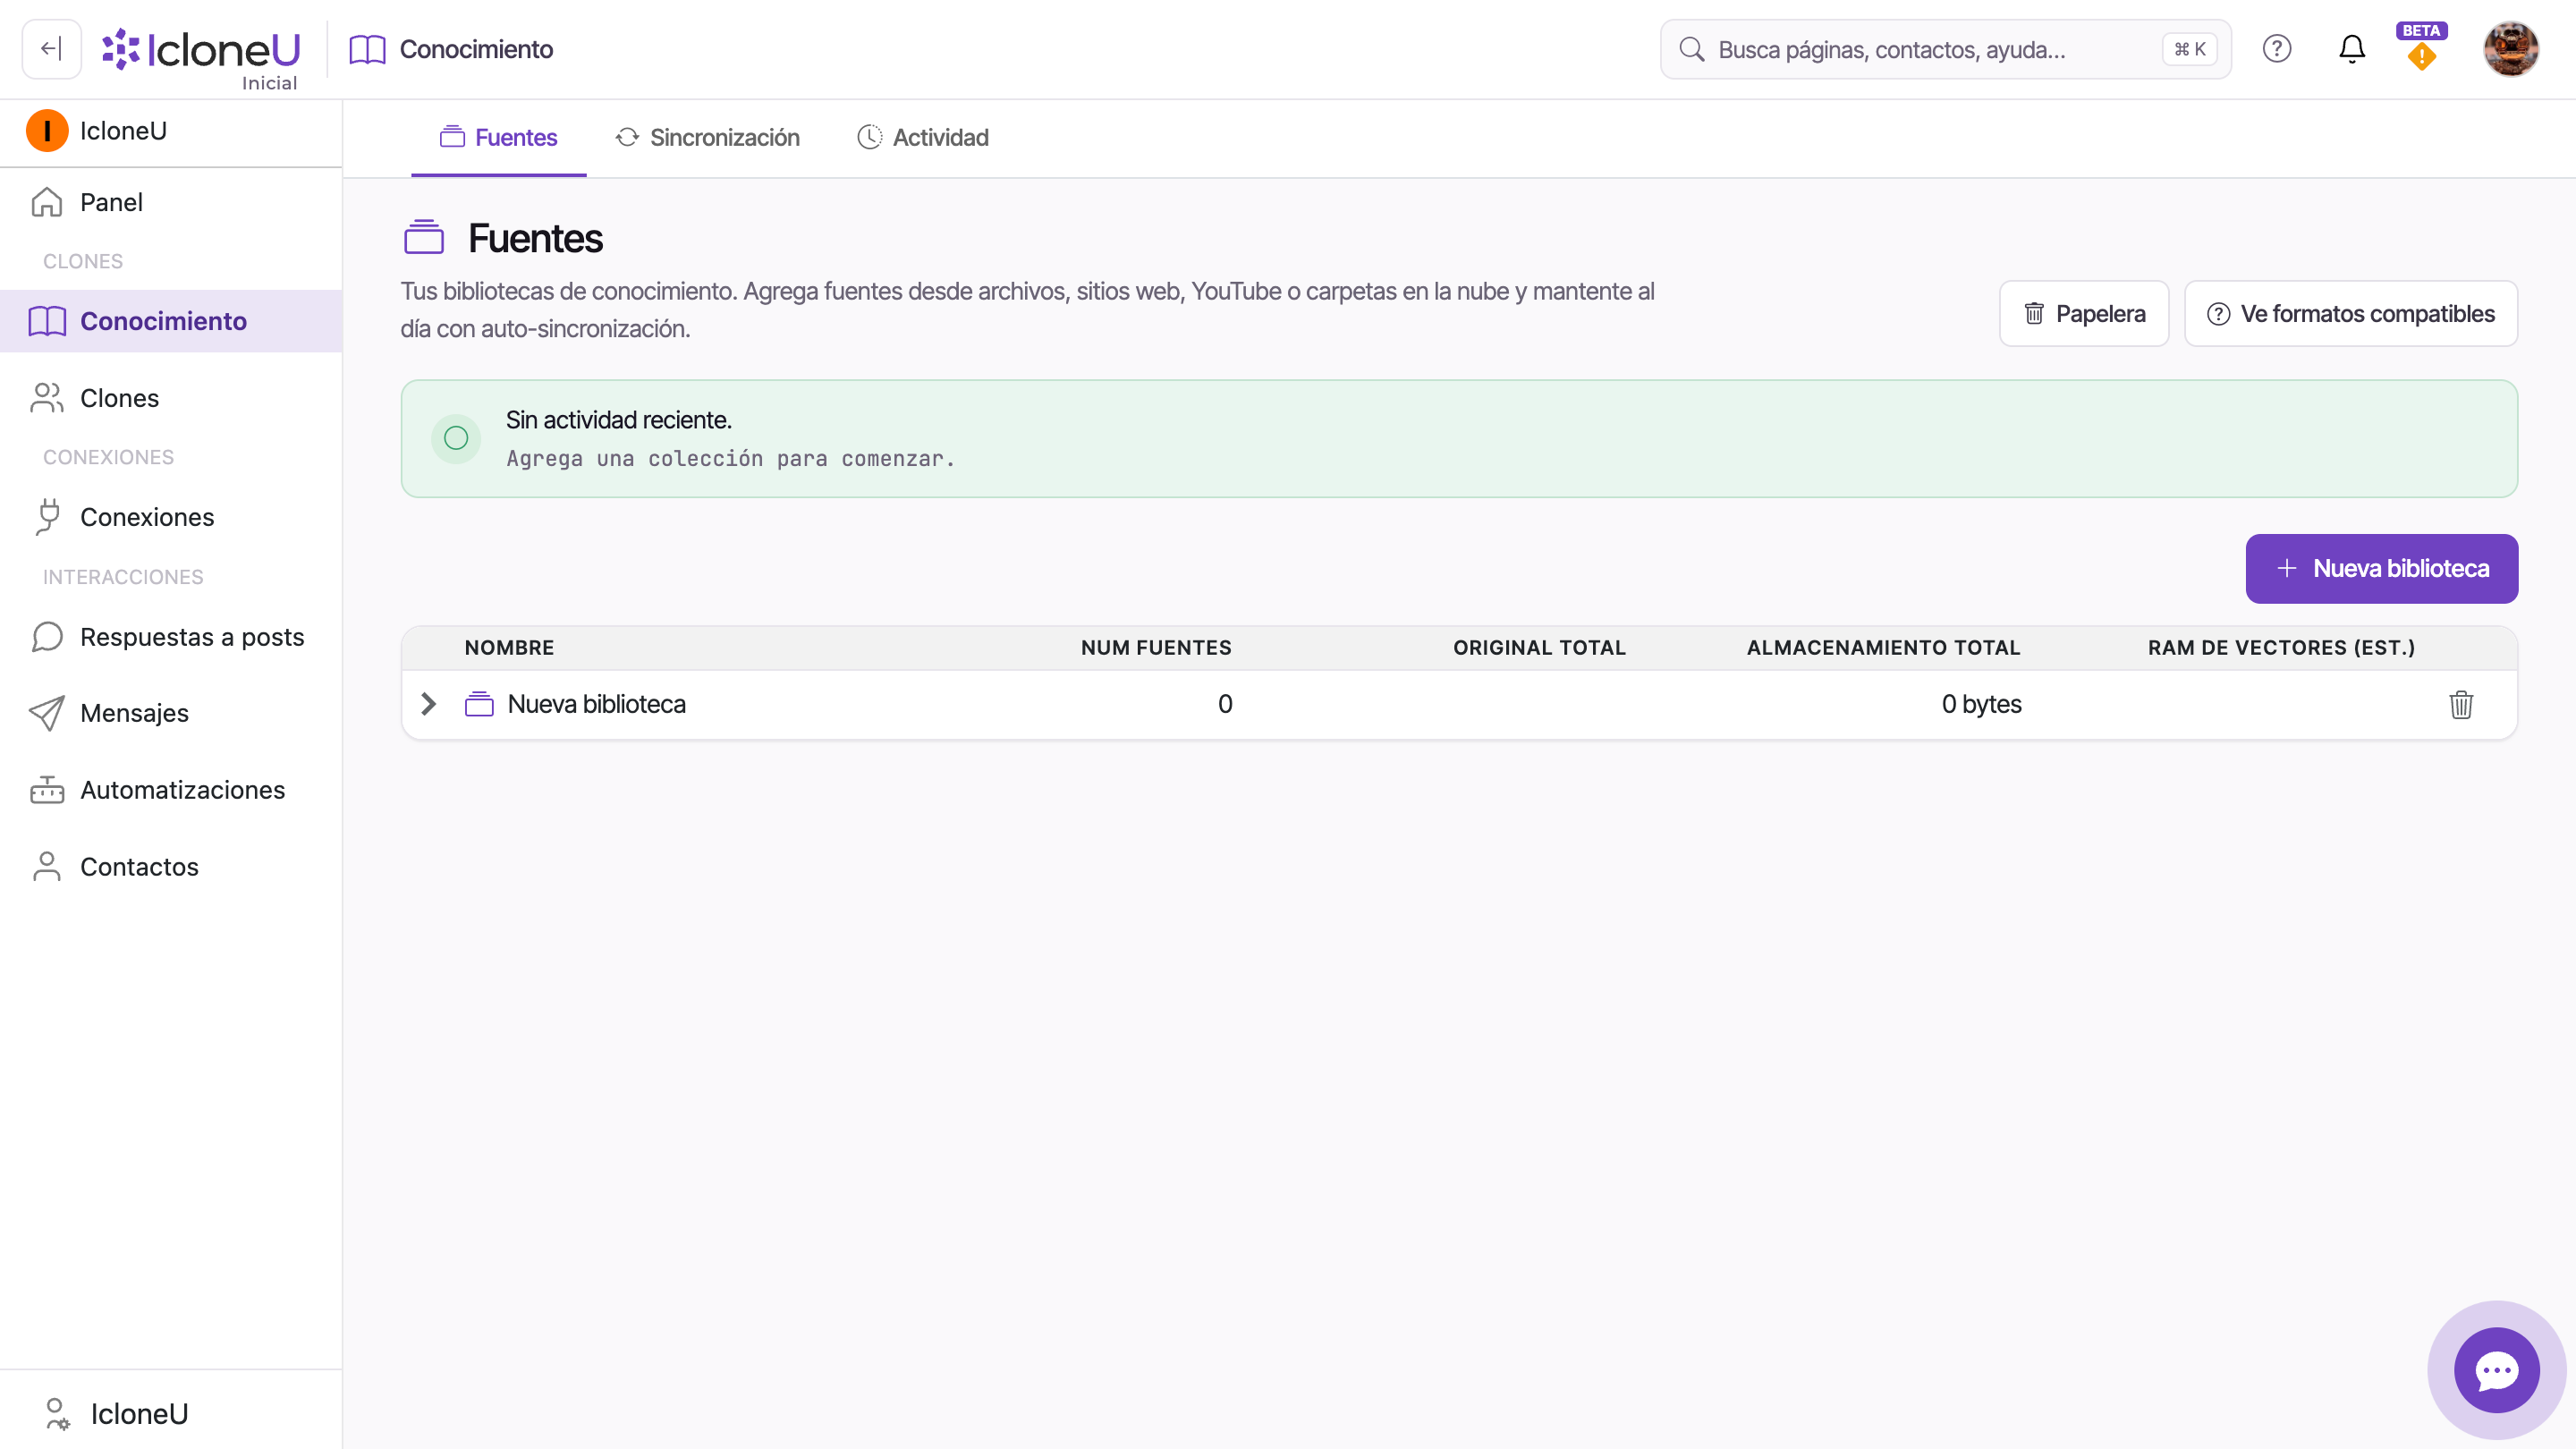Viewport: 2576px width, 1449px height.
Task: Open Respuestas a posts
Action: coord(171,637)
